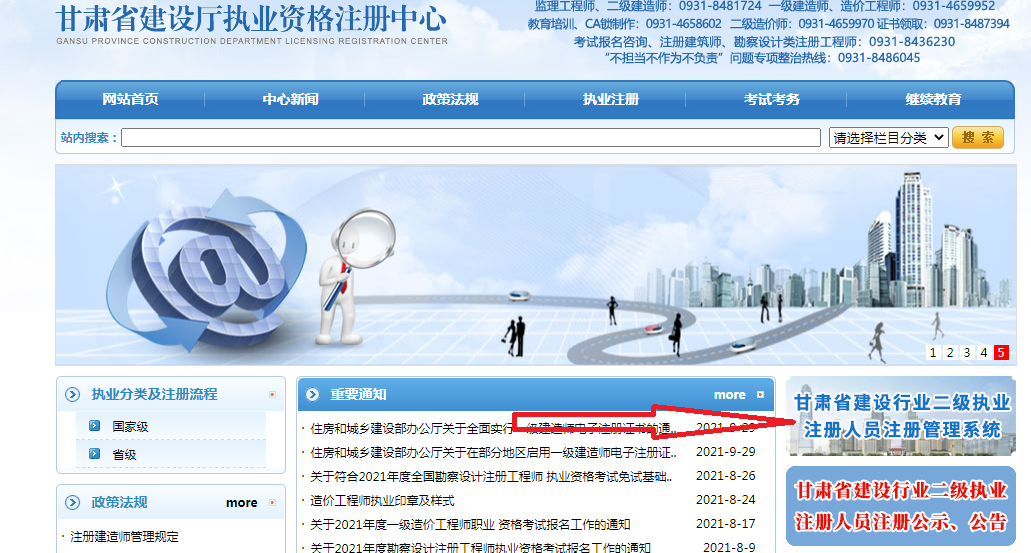
Task: Open the 执业注册 navigation menu
Action: click(x=610, y=99)
